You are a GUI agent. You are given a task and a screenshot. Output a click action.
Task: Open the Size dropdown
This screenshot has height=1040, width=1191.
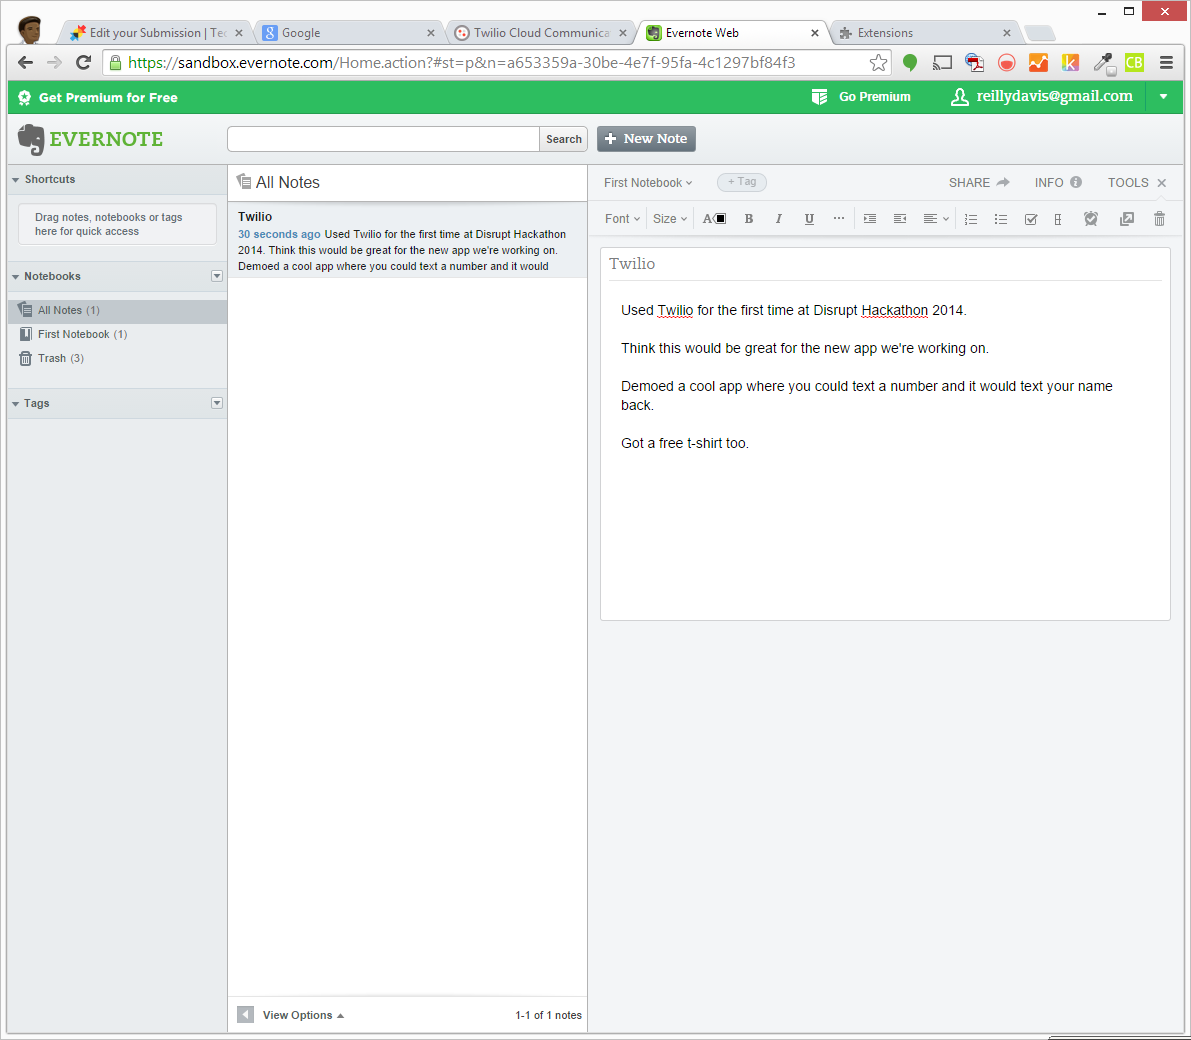(670, 219)
